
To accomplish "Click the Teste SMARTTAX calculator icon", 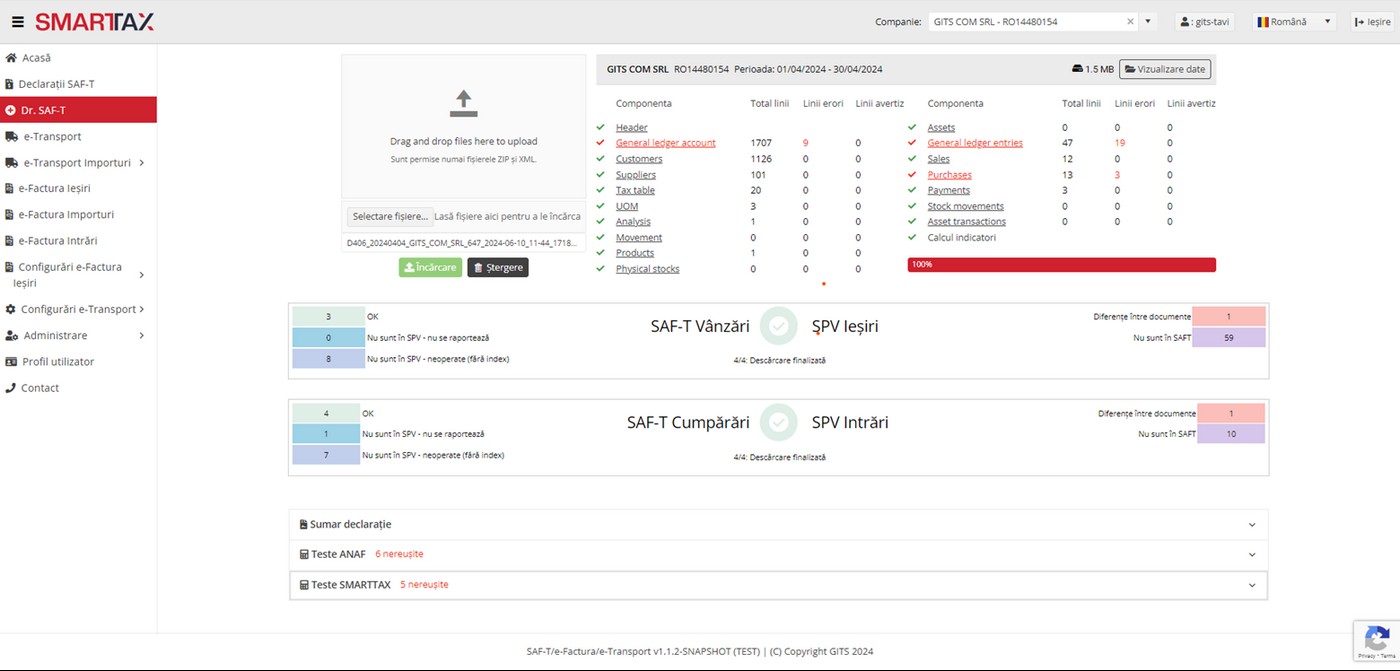I will (303, 584).
